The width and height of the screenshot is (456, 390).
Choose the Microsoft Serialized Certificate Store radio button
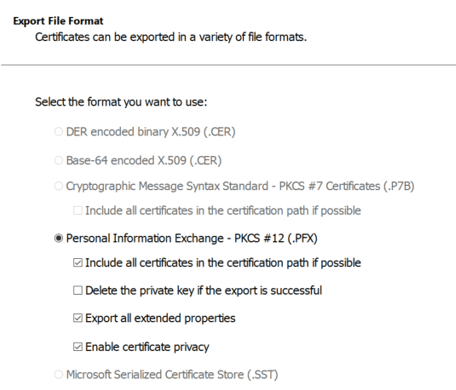[x=58, y=374]
